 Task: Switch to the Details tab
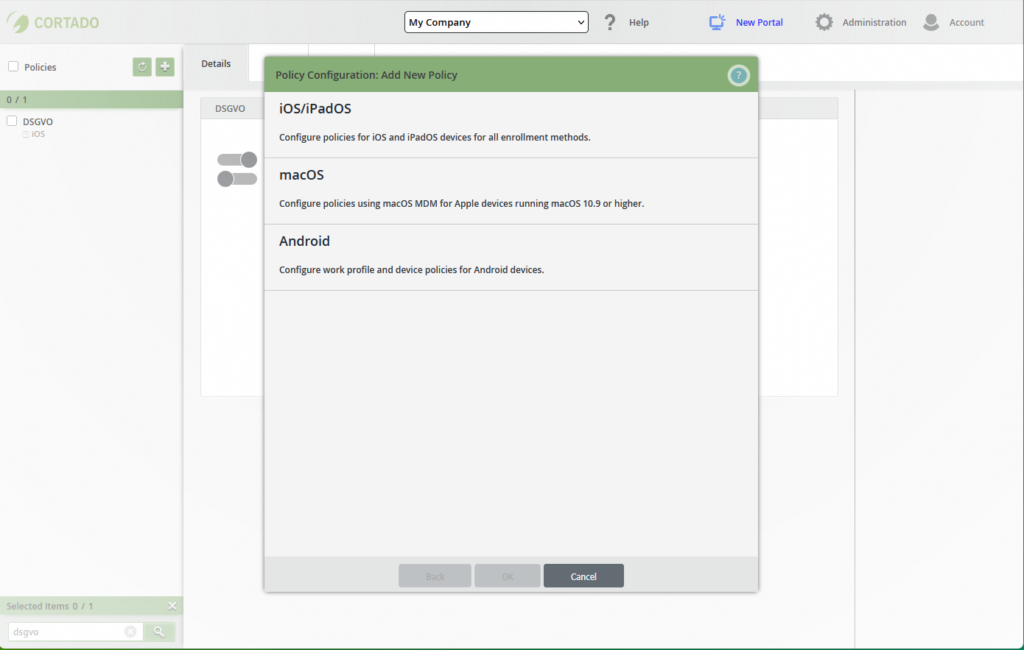coord(216,63)
